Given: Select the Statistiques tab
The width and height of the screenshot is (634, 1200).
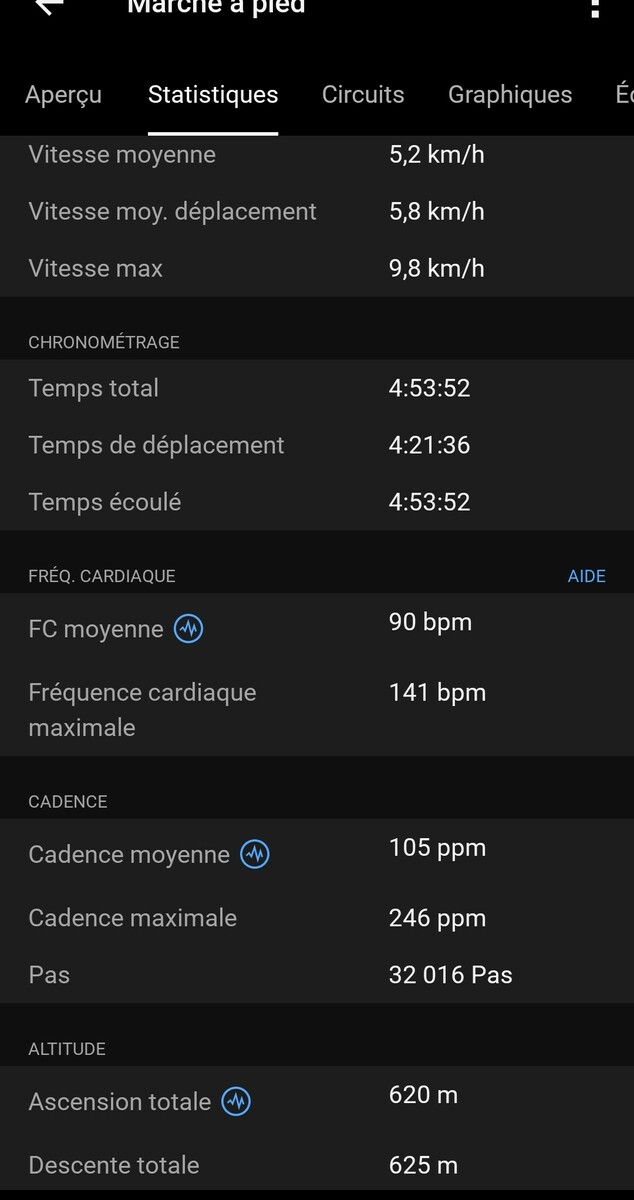Looking at the screenshot, I should click(x=213, y=95).
